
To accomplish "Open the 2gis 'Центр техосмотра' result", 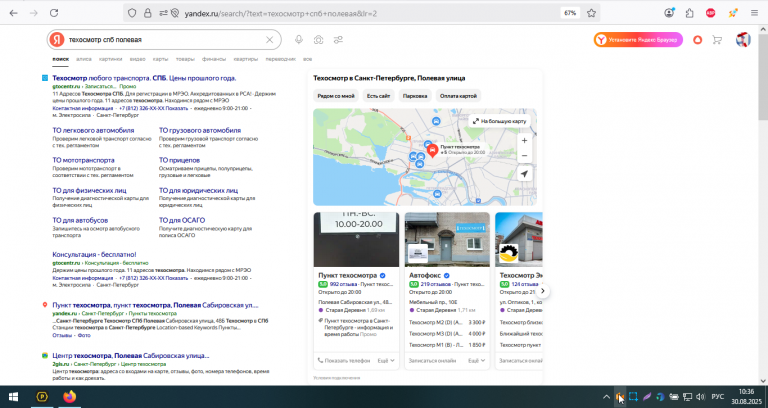I will point(131,356).
